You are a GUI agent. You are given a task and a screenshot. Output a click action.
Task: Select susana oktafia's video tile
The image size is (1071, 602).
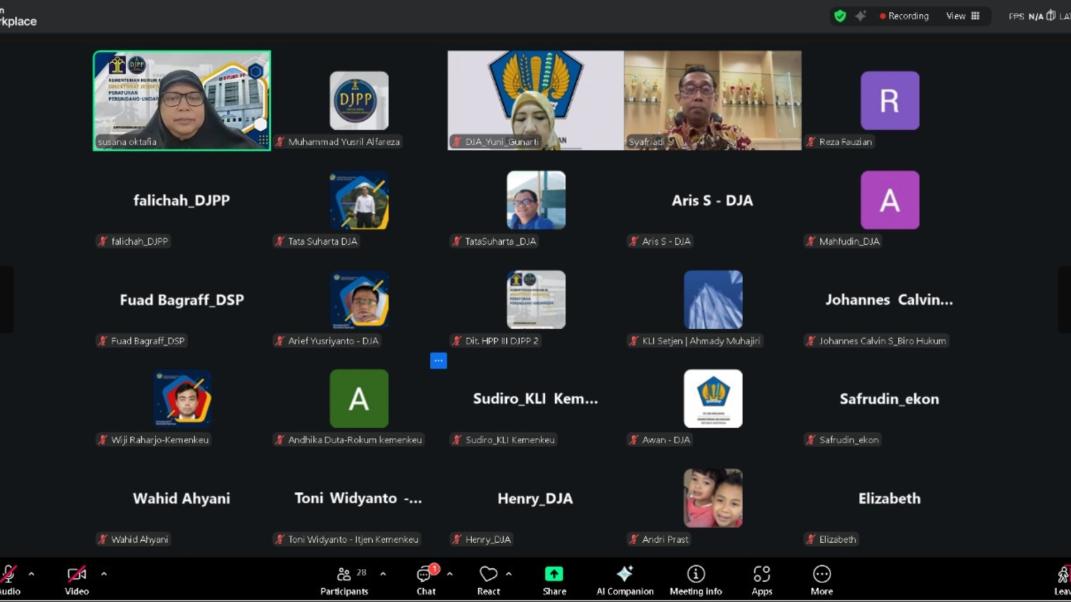pos(182,100)
